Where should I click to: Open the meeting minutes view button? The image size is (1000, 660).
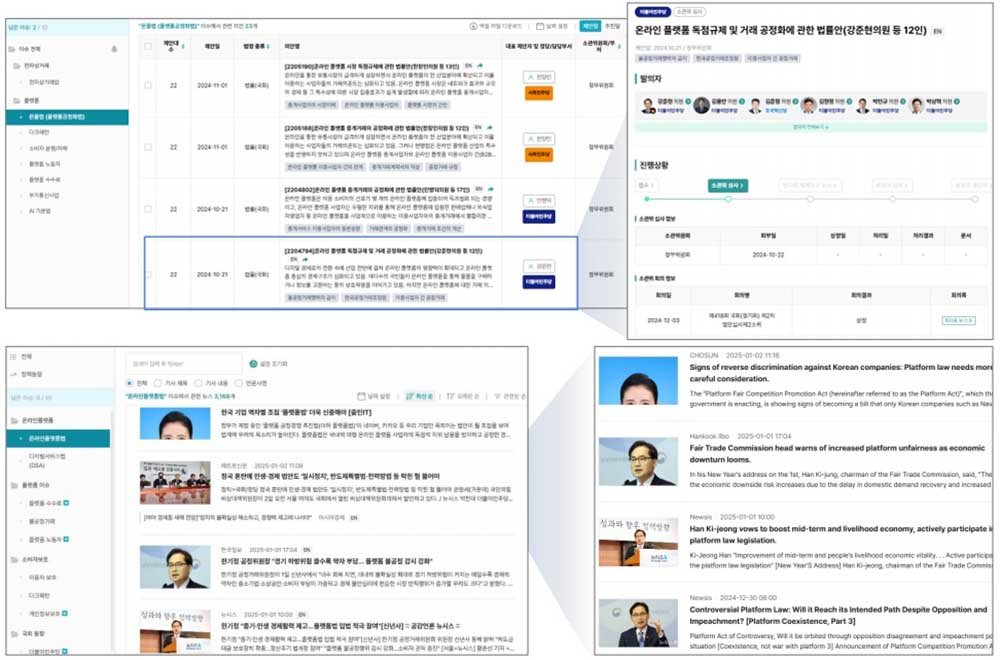pos(957,321)
